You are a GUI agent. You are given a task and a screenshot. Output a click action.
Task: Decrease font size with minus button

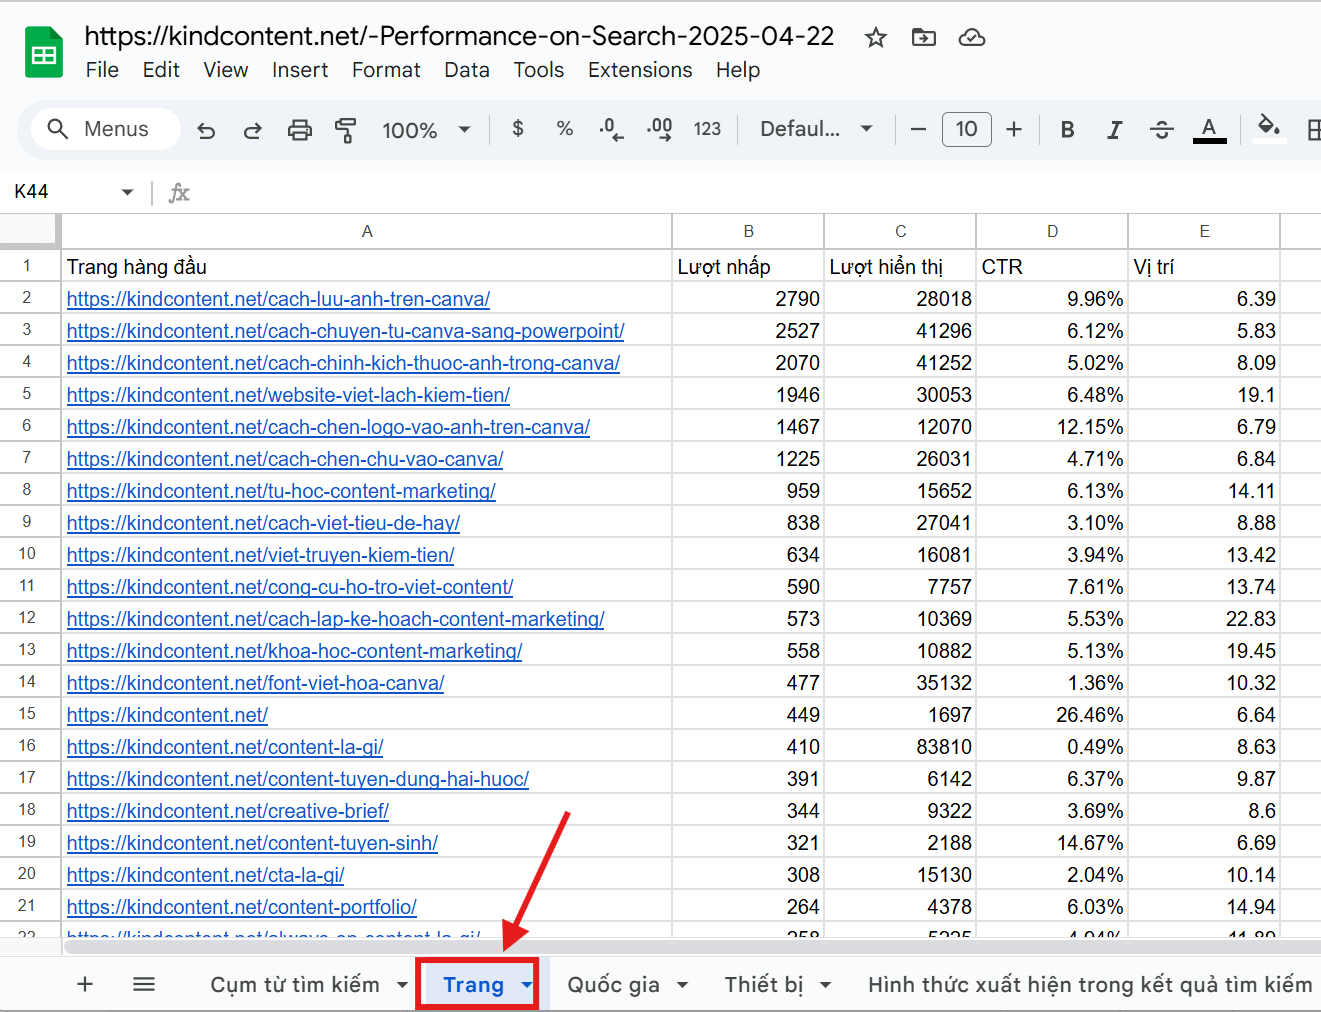coord(918,129)
